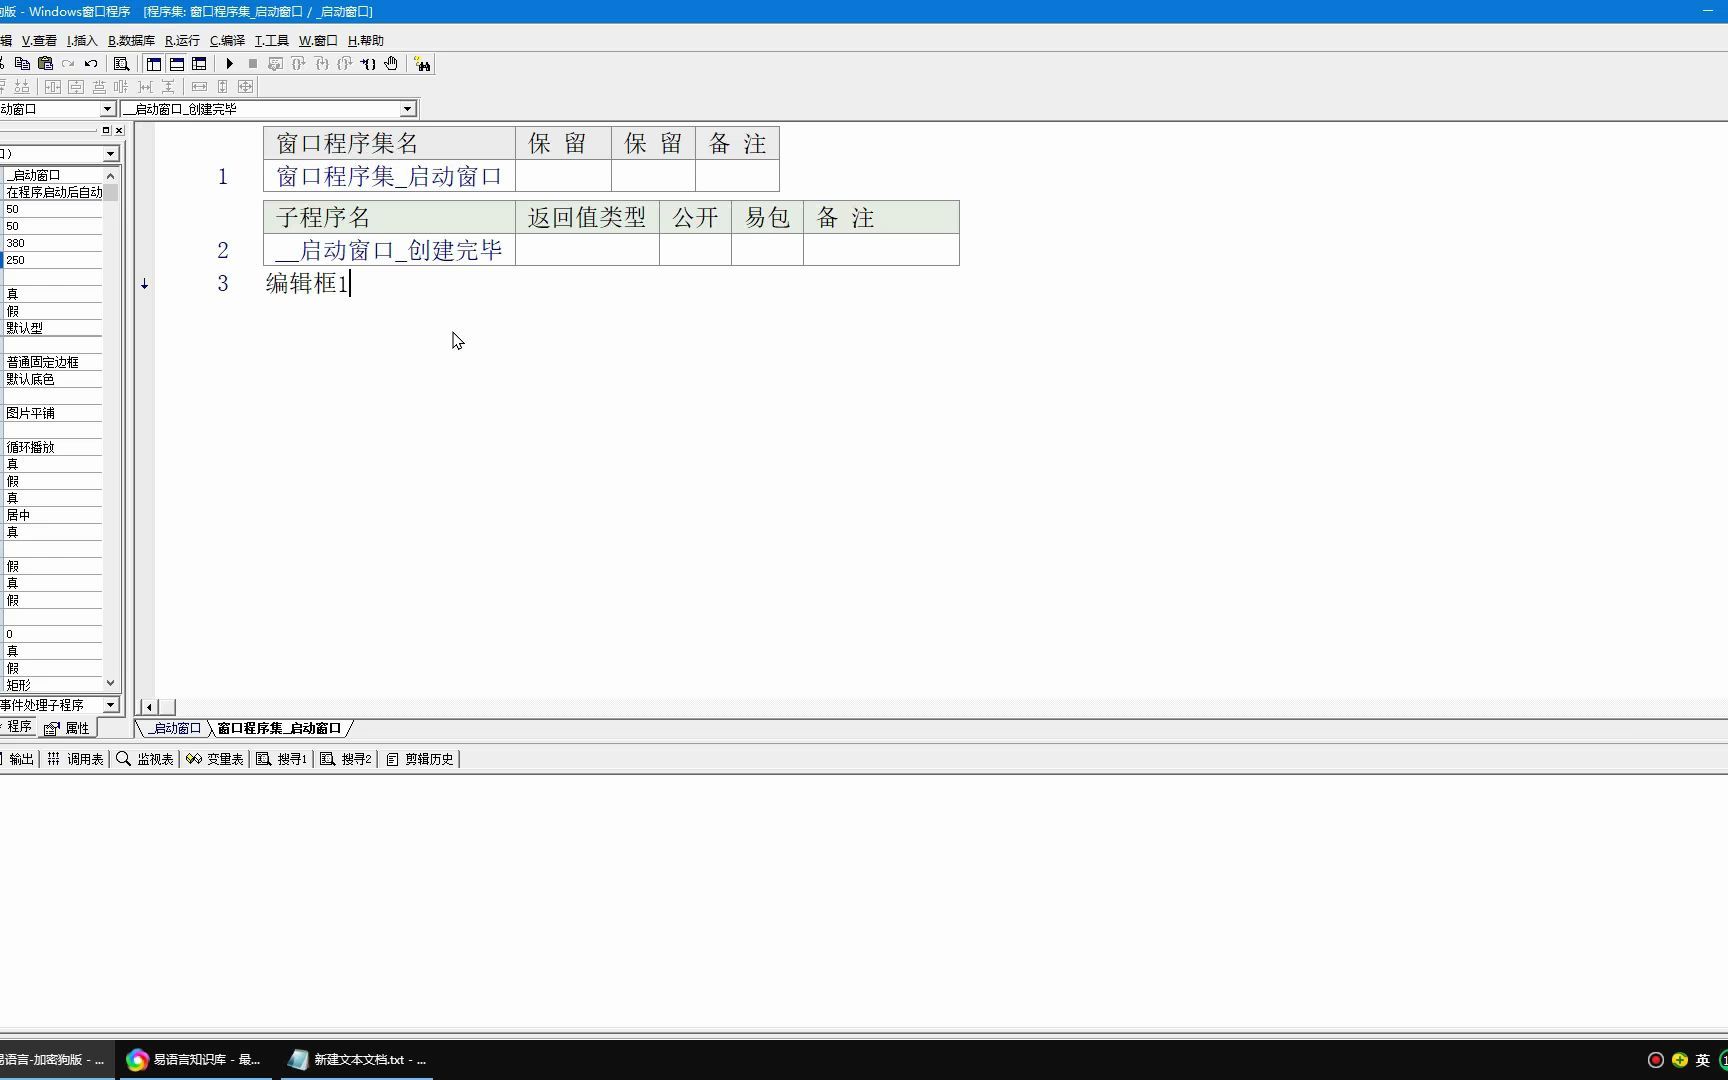The width and height of the screenshot is (1728, 1080).
Task: Switch to the 属性 tab
Action: (x=68, y=728)
